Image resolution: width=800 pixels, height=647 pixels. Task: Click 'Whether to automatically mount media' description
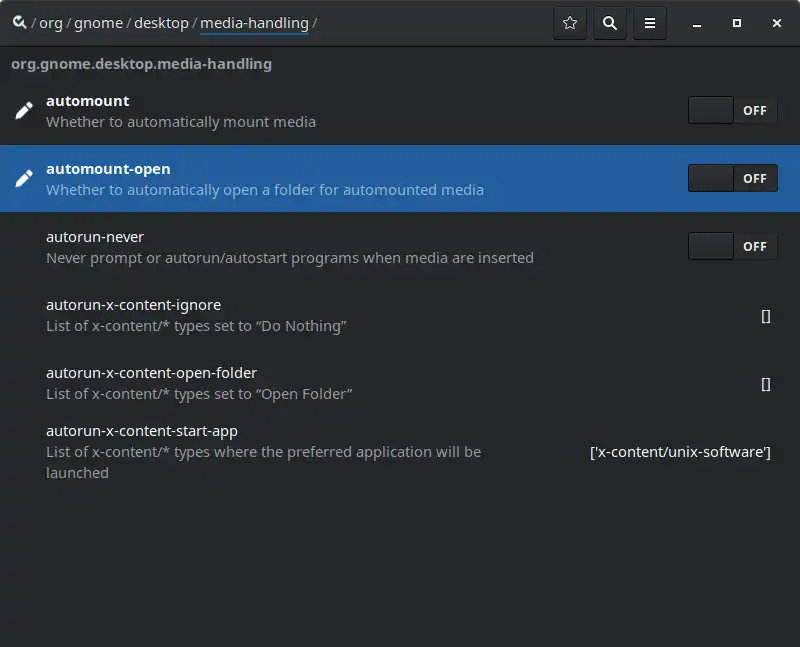[181, 122]
